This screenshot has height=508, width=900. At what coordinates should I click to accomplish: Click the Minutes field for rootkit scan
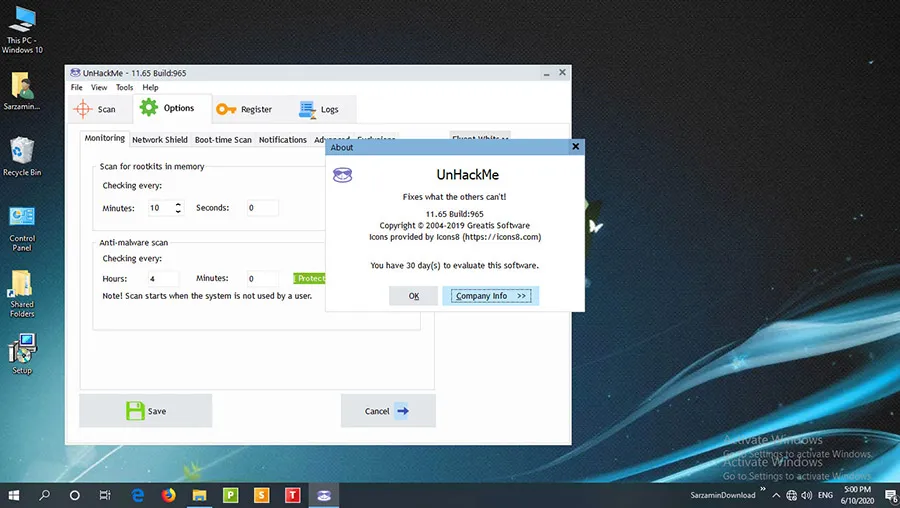(161, 208)
